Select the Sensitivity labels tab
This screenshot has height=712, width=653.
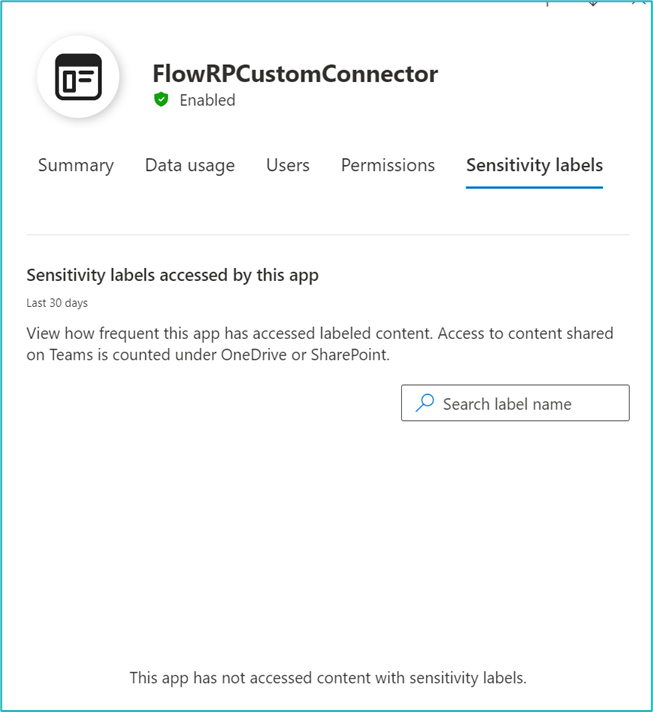(x=534, y=166)
